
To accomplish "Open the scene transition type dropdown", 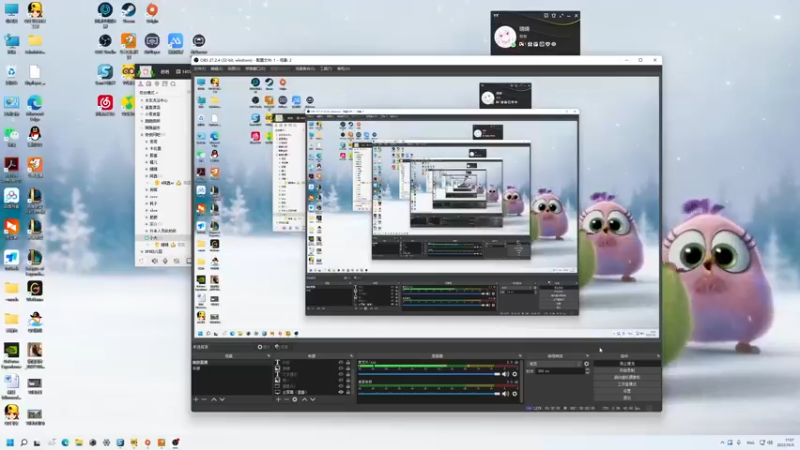I will click(x=554, y=364).
